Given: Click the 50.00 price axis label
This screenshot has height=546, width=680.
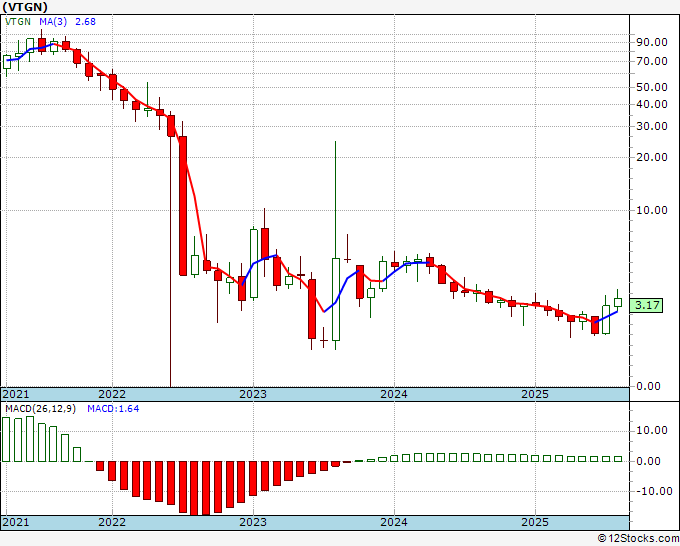Looking at the screenshot, I should tap(651, 87).
